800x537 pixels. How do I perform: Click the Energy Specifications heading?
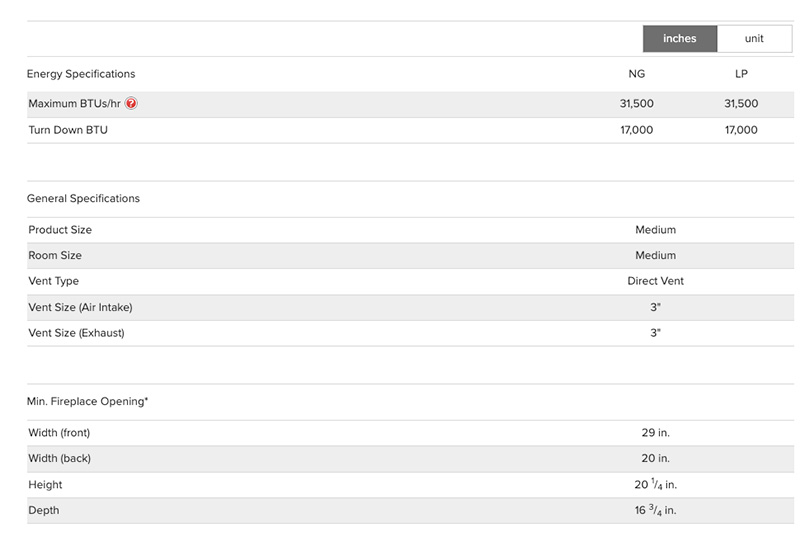81,74
